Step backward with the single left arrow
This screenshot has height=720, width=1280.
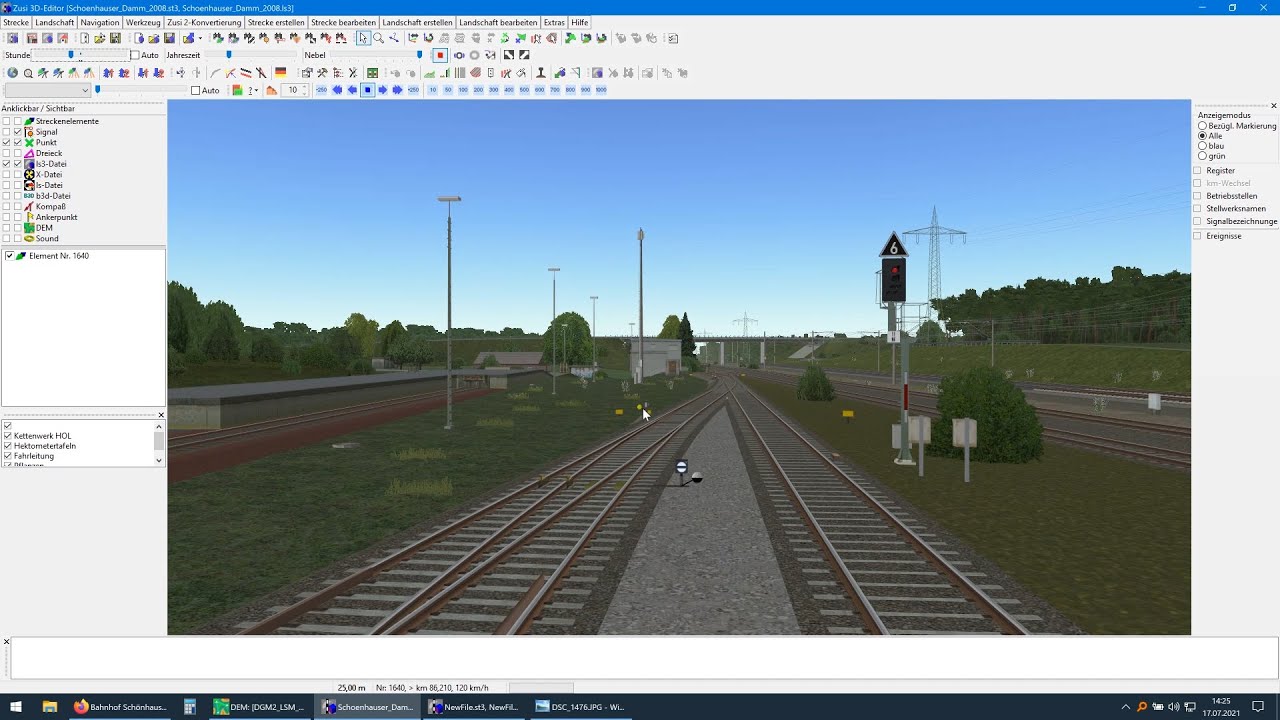(352, 90)
